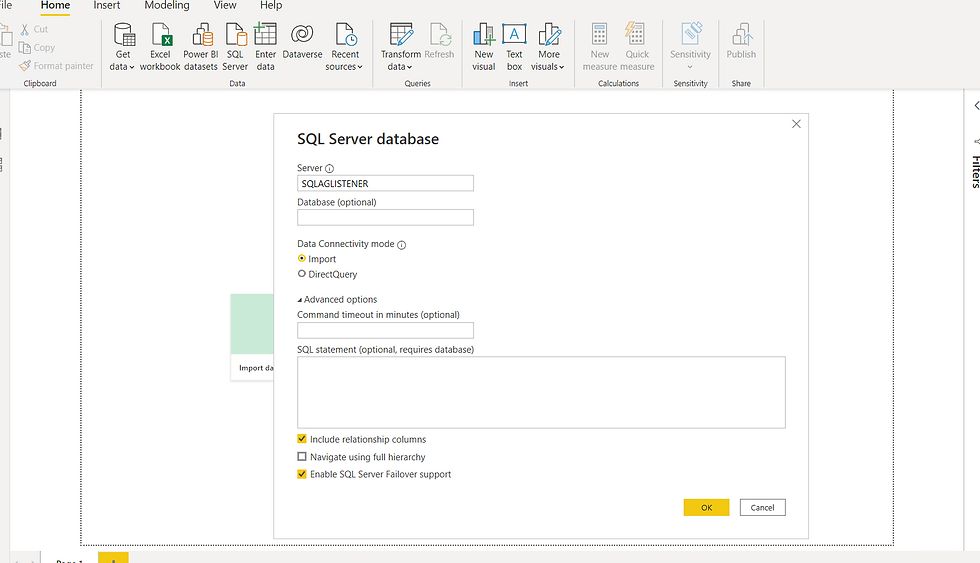Select the DirectQuery radio button

pyautogui.click(x=302, y=274)
